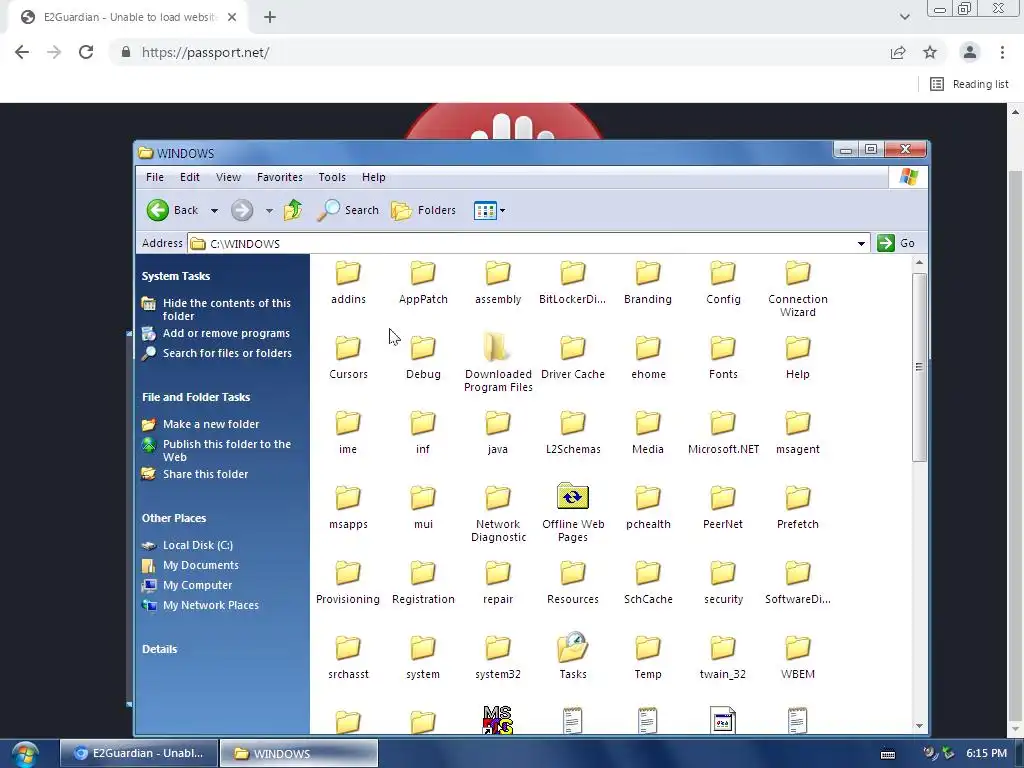Image resolution: width=1024 pixels, height=768 pixels.
Task: Click the Explorer scrollbar down arrow
Action: pyautogui.click(x=920, y=726)
